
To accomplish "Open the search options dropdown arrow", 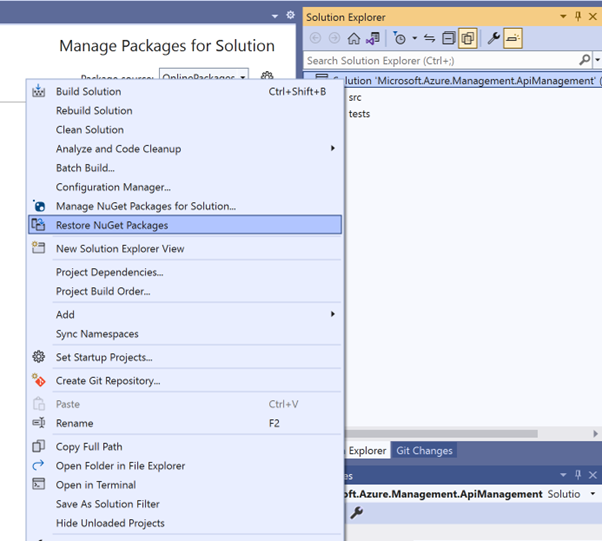I will 597,60.
